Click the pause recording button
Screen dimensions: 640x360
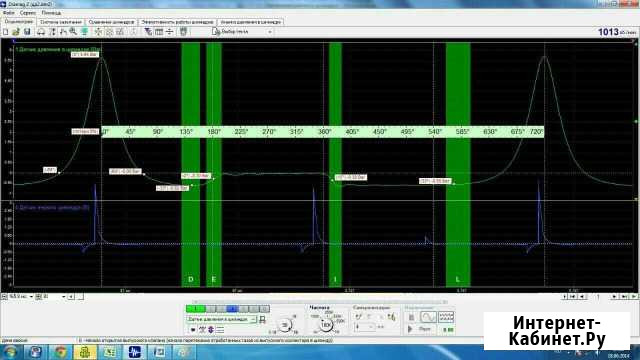tap(411, 317)
